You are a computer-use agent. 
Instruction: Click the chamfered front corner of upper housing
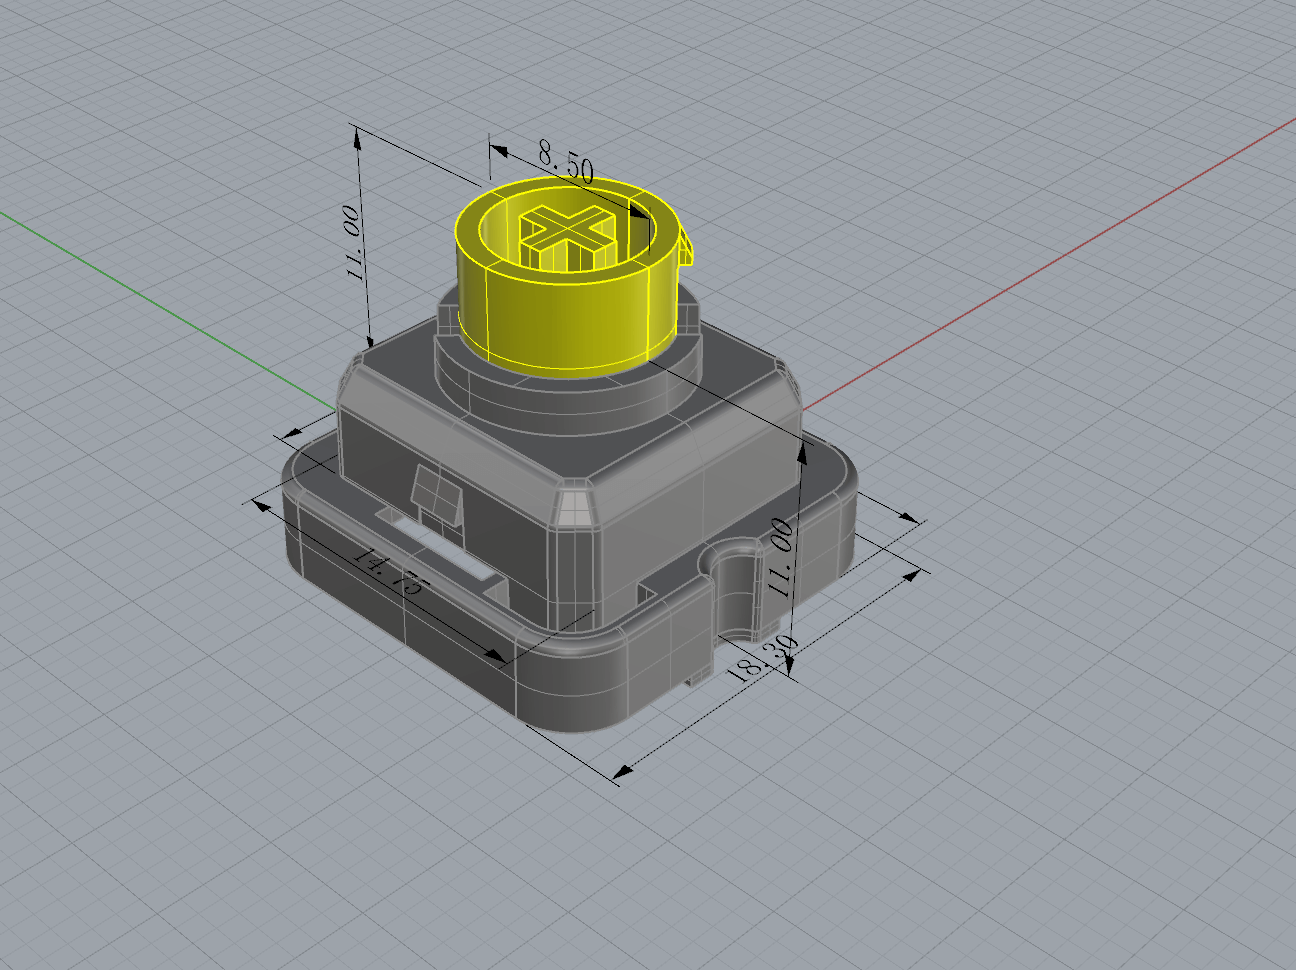[574, 507]
